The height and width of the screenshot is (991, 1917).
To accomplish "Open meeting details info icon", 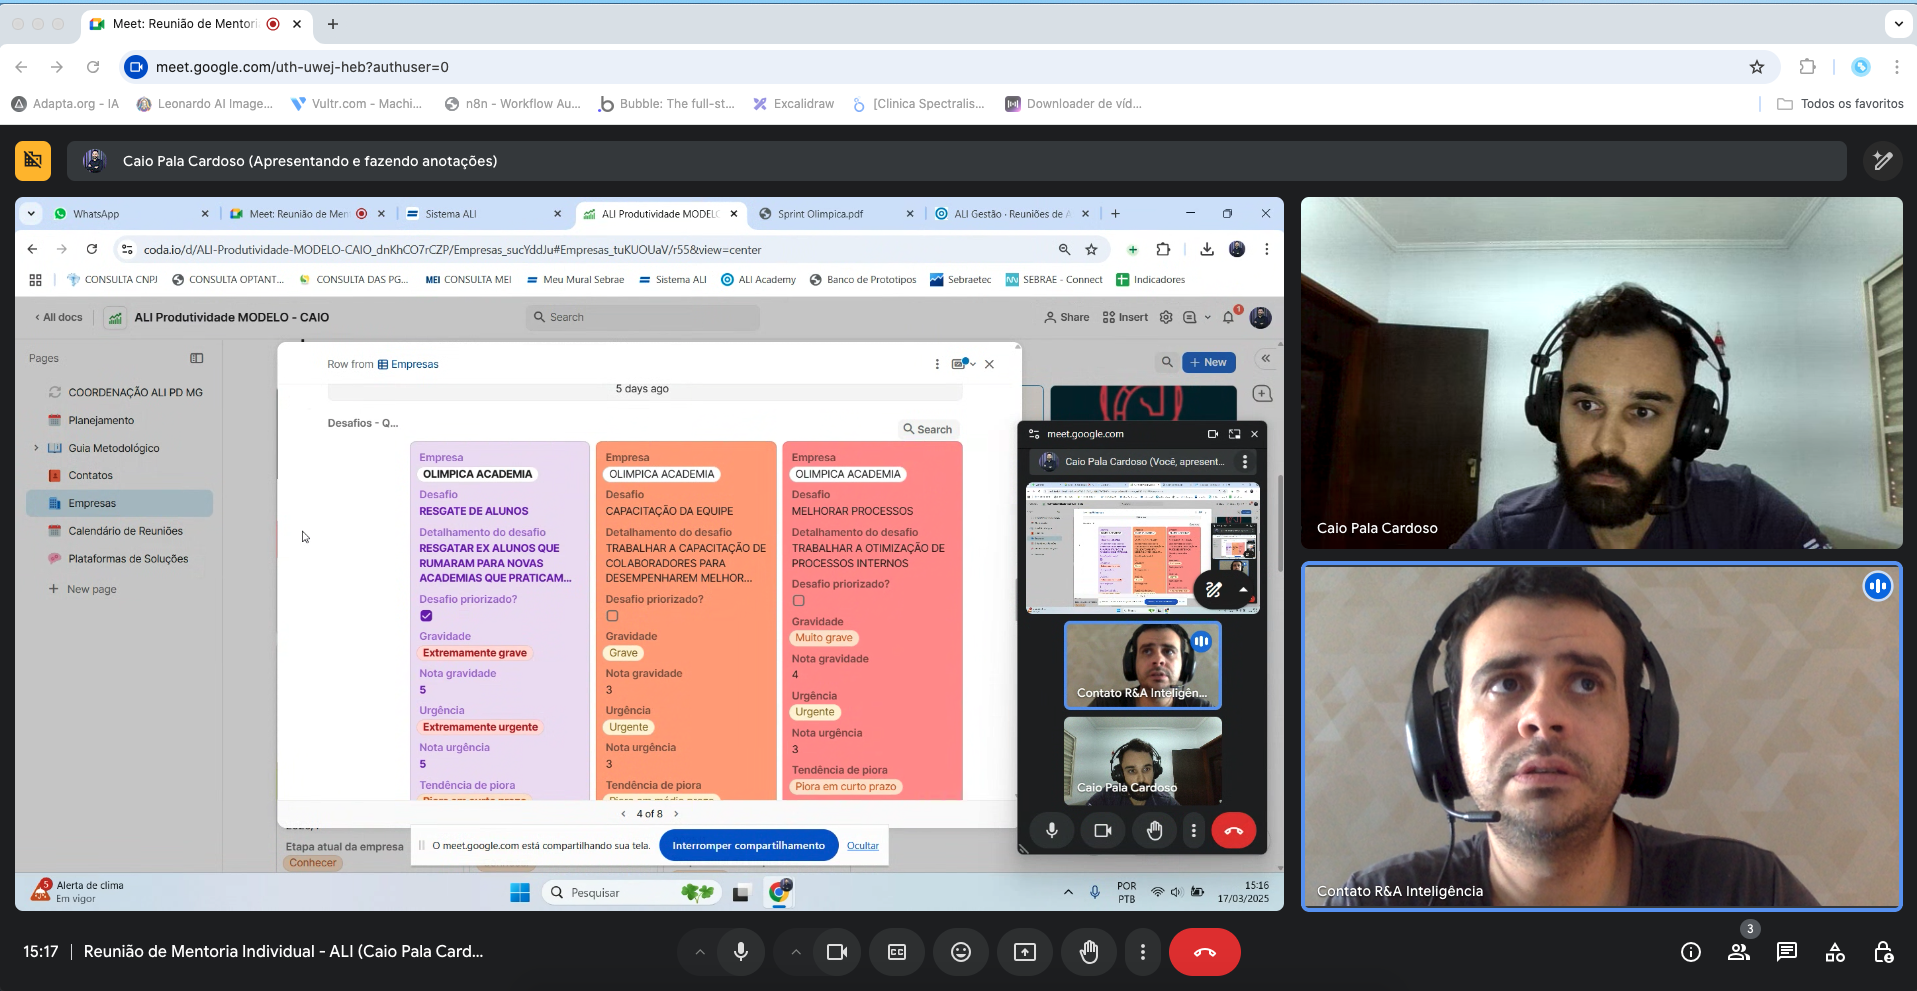I will pos(1691,952).
